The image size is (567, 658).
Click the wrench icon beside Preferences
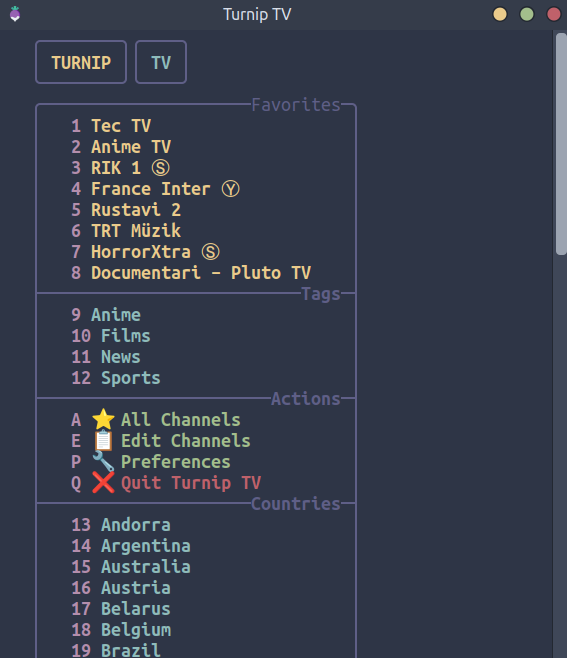coord(103,462)
